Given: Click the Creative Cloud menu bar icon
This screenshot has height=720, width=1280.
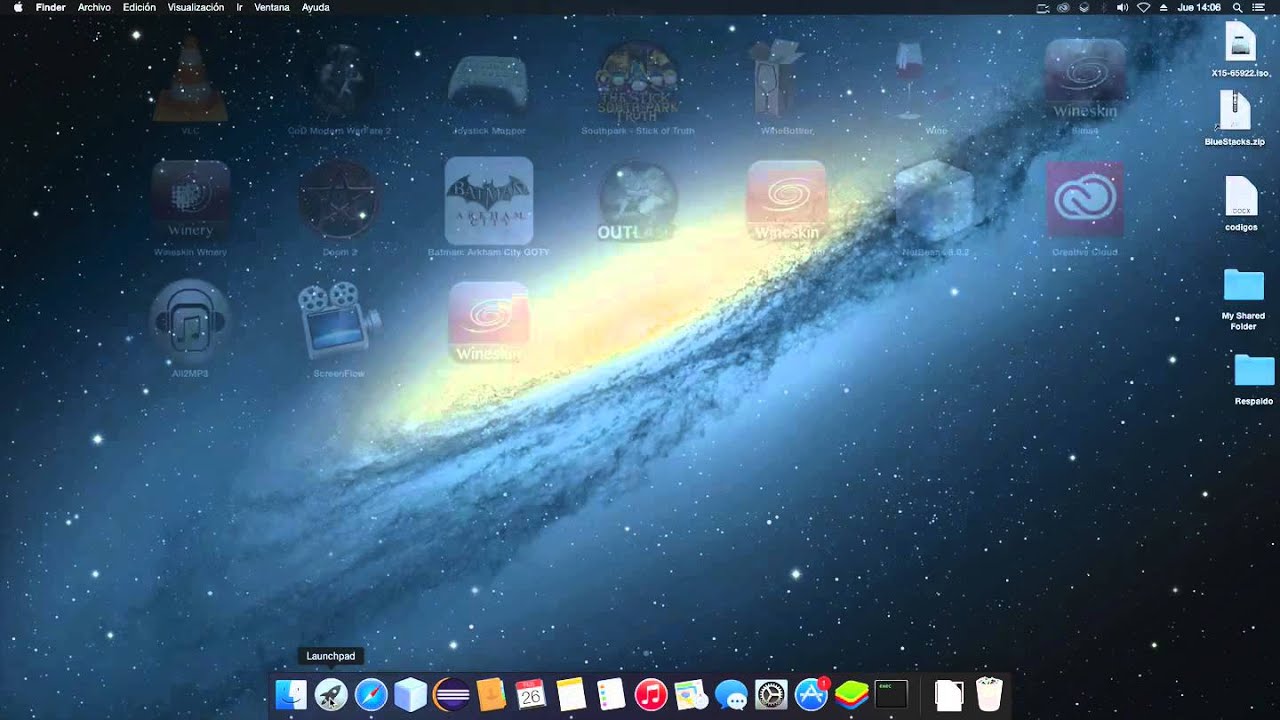Looking at the screenshot, I should coord(1063,7).
